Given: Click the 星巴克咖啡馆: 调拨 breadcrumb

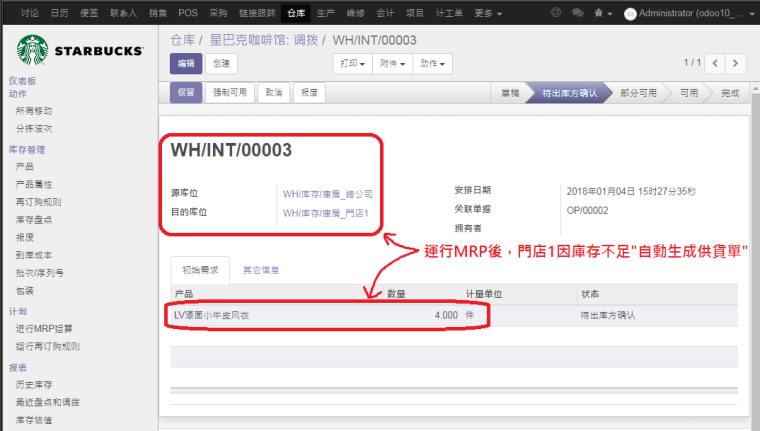Looking at the screenshot, I should point(264,40).
